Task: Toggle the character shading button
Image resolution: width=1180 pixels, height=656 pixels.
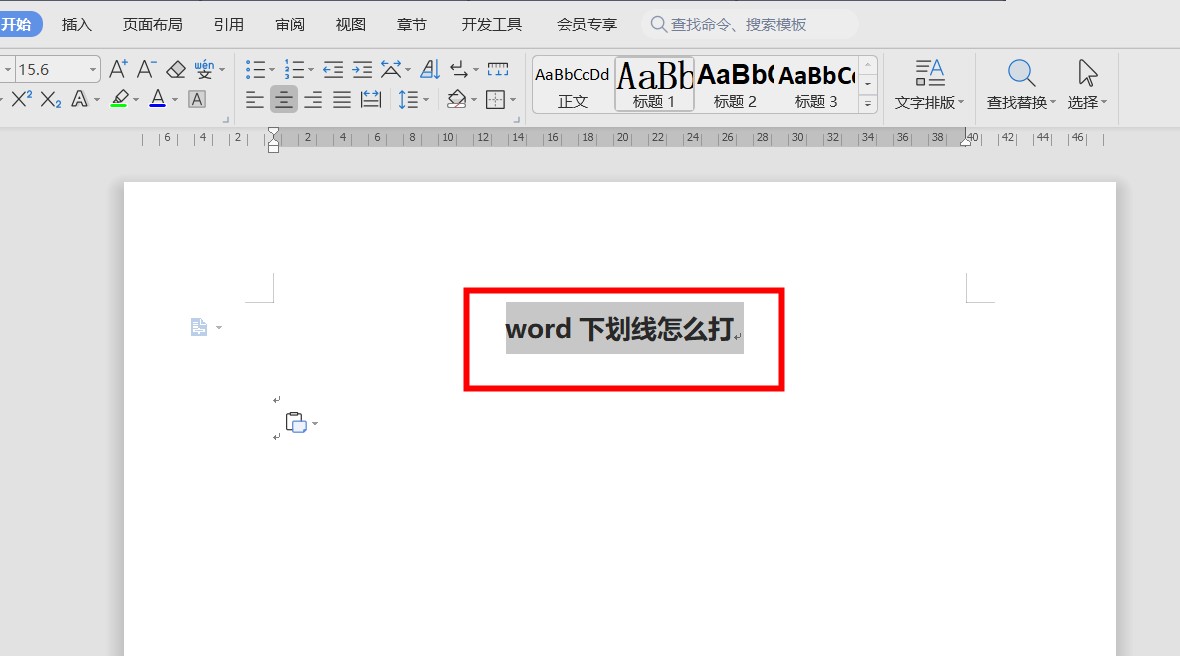Action: point(197,99)
